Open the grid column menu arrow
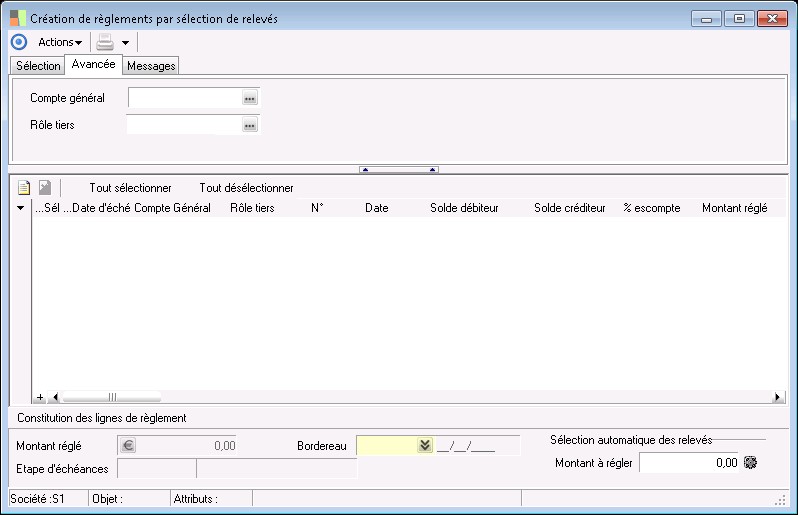The width and height of the screenshot is (798, 515). pos(20,208)
